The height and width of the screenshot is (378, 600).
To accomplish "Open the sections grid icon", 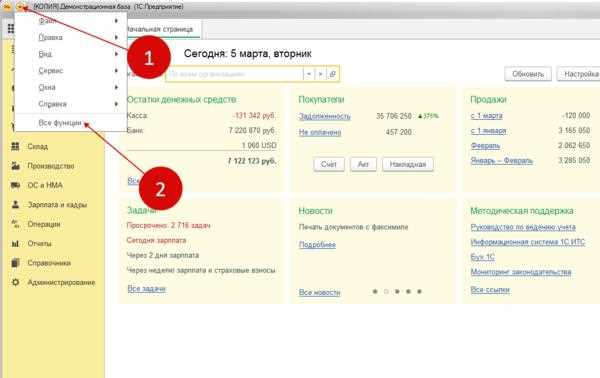I will tap(11, 29).
